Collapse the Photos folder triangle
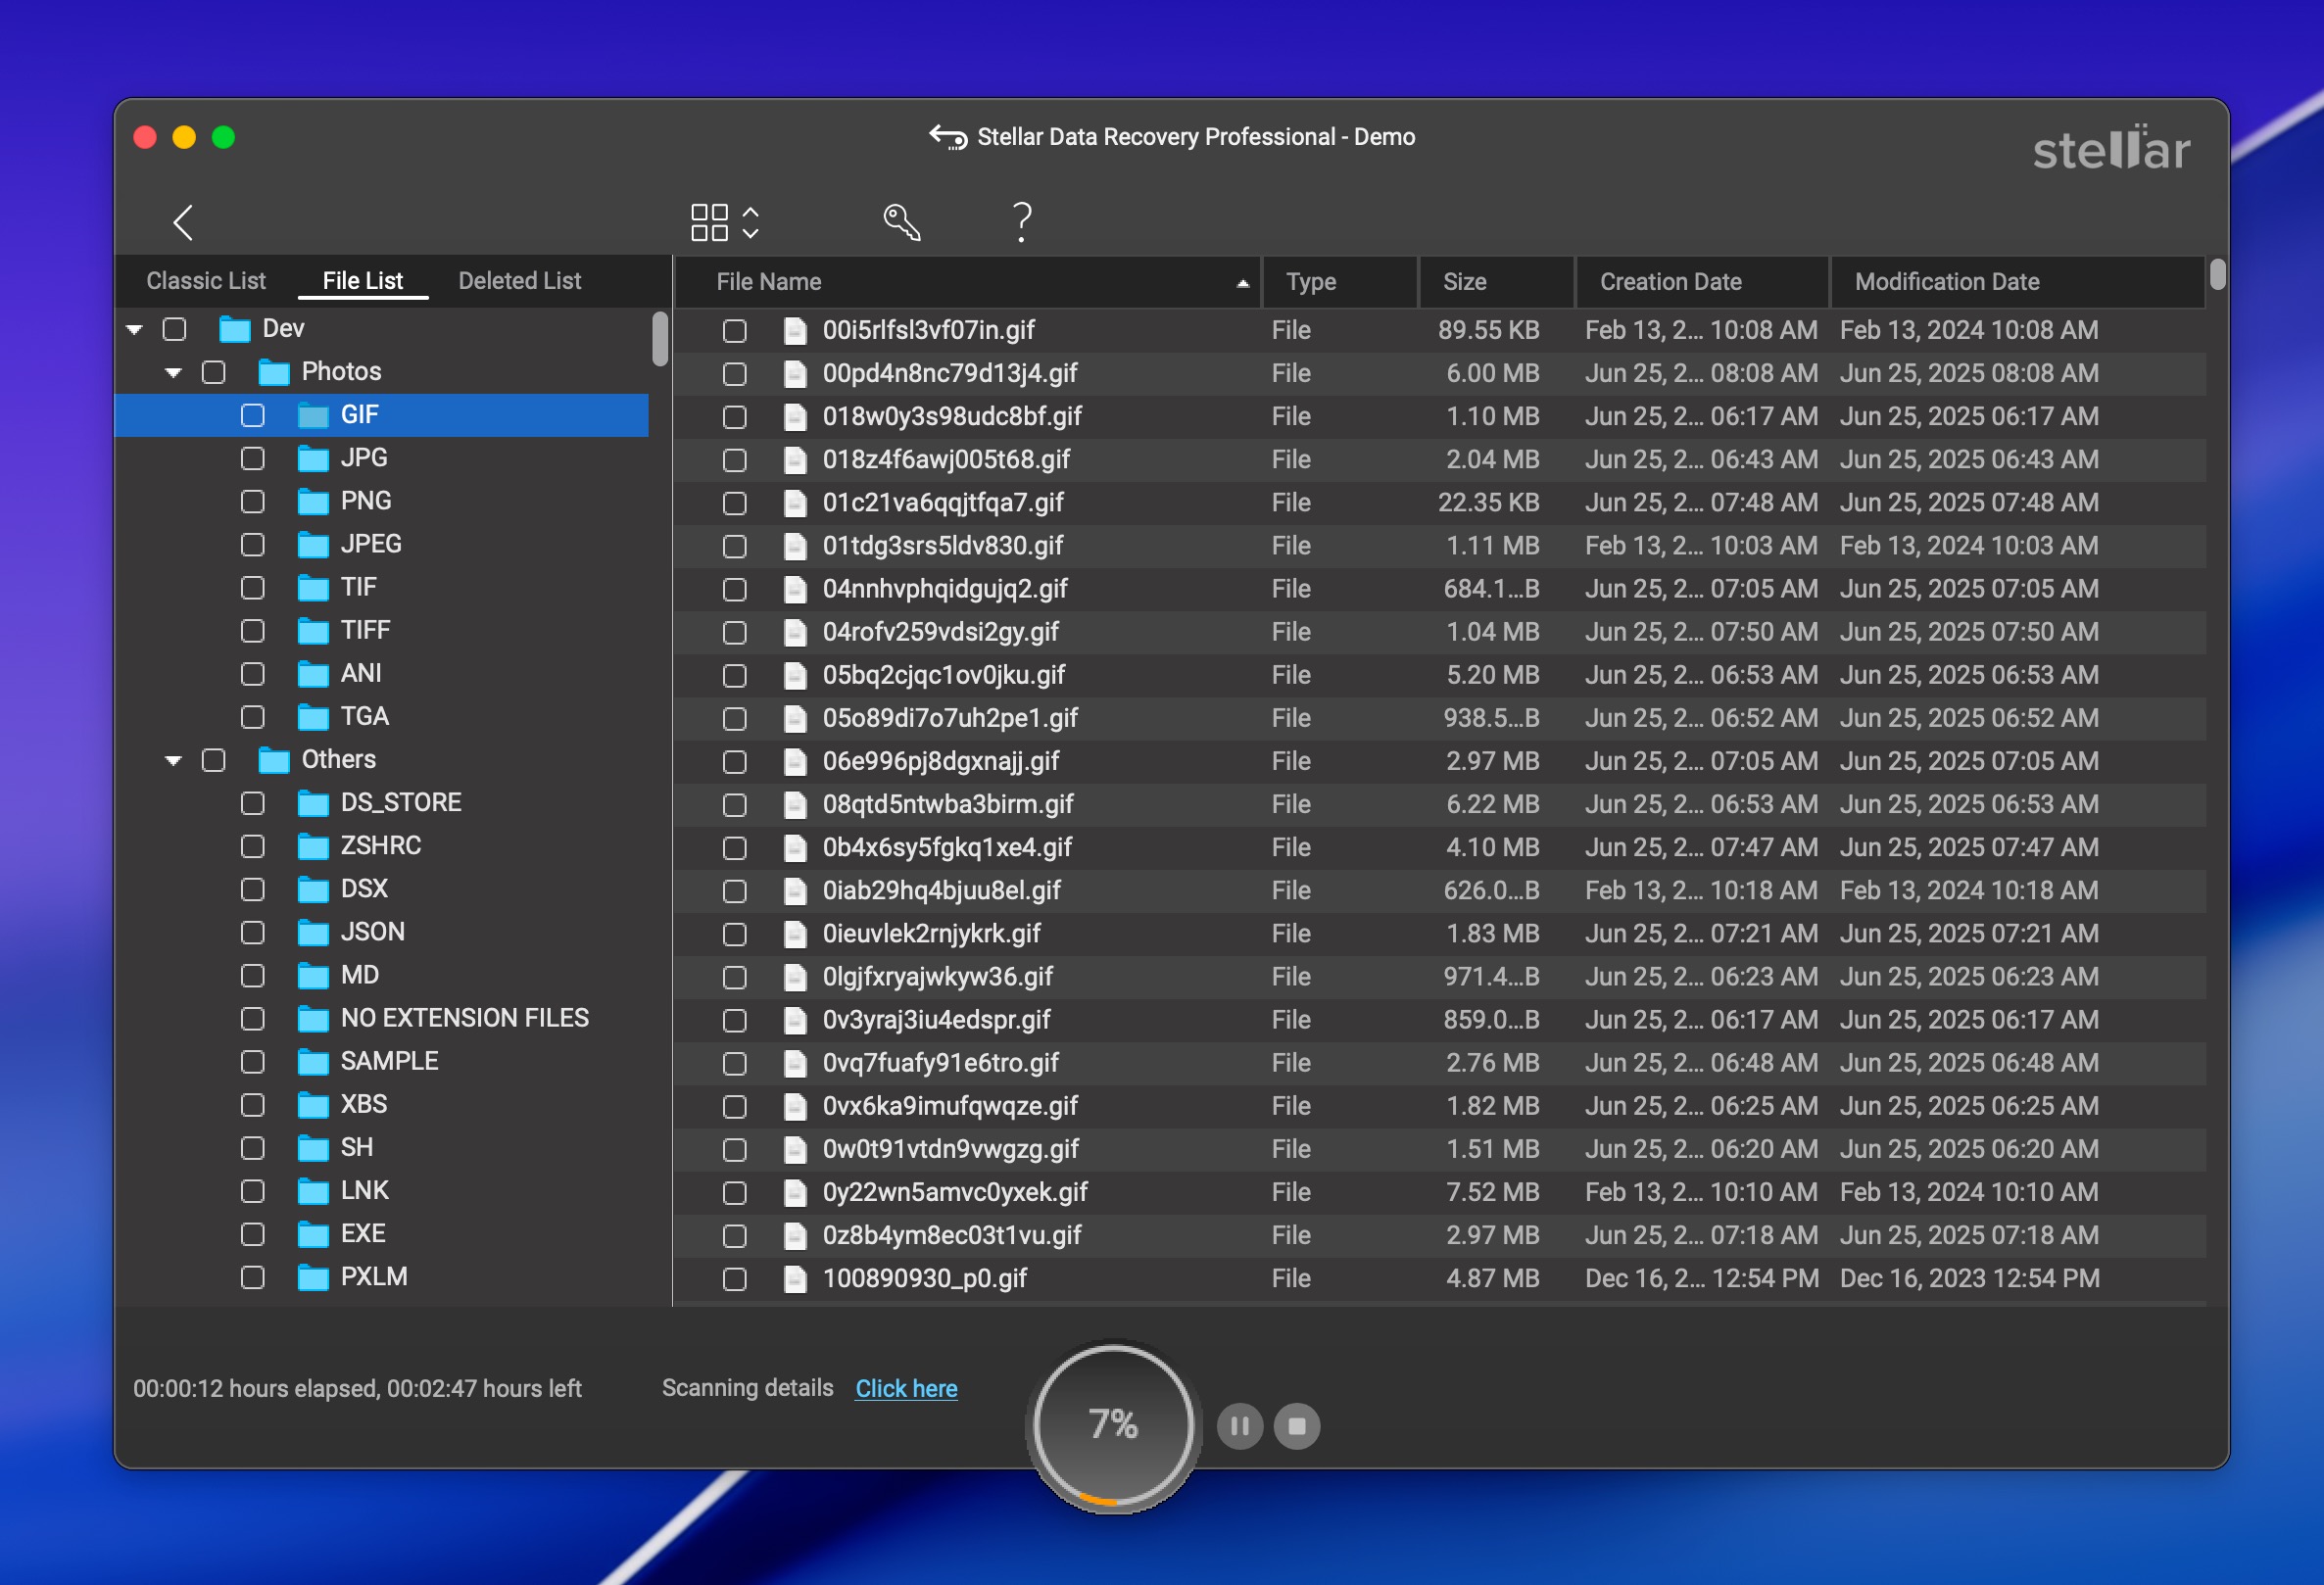This screenshot has width=2324, height=1585. point(174,373)
